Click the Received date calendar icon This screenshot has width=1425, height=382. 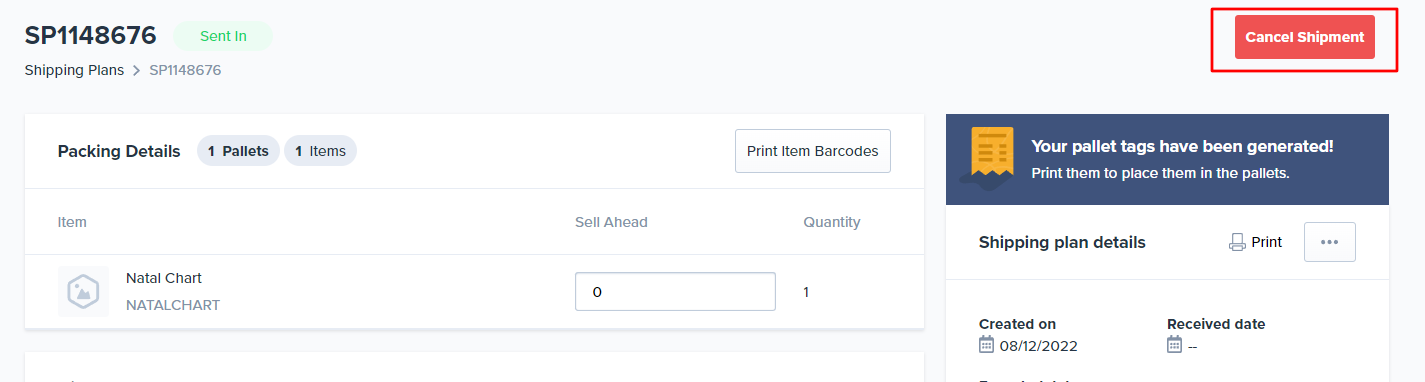pyautogui.click(x=1175, y=345)
